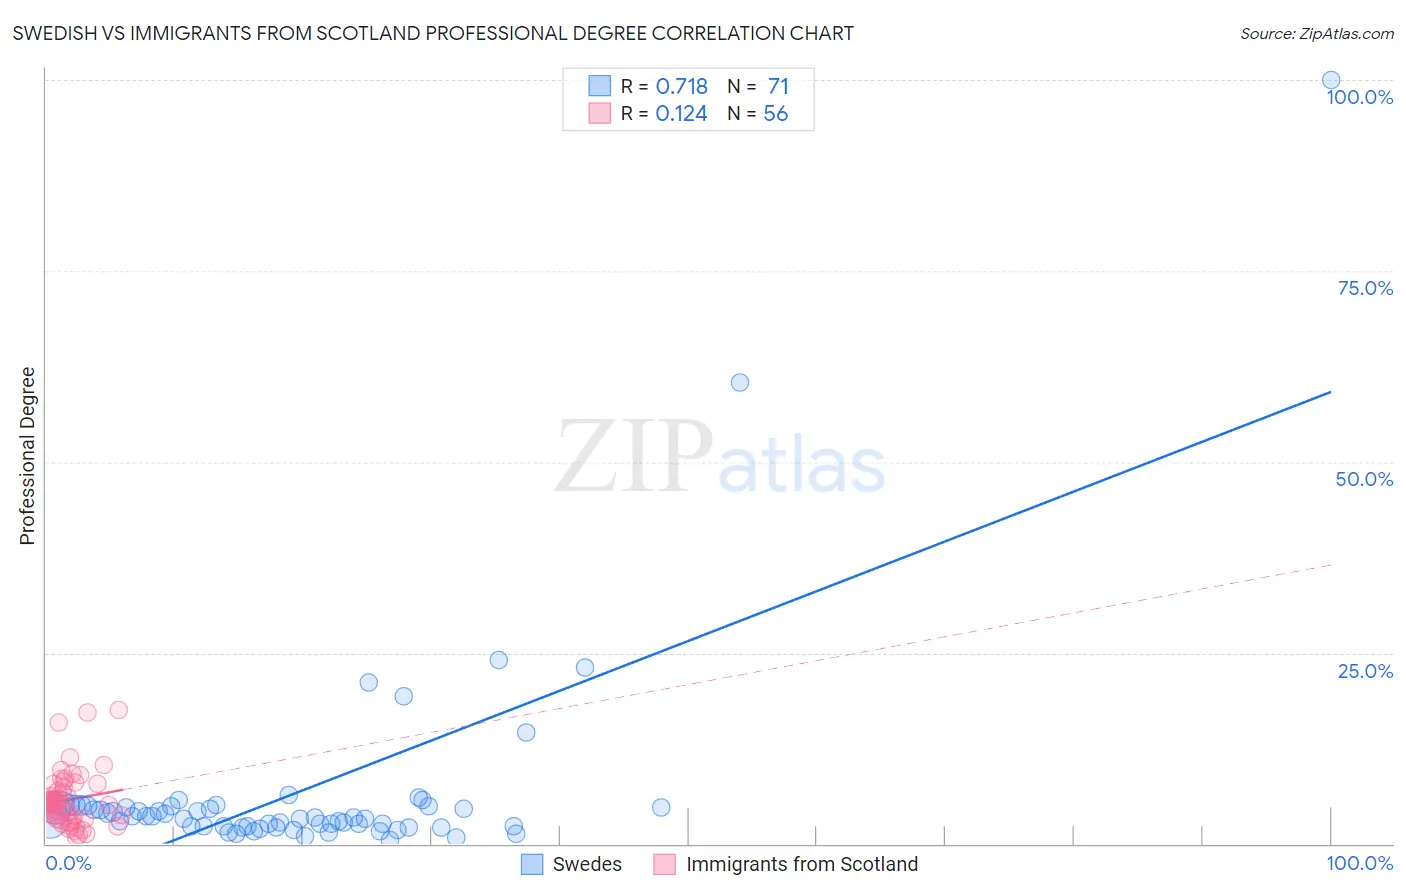The width and height of the screenshot is (1406, 892).
Task: Click the 100.0% y-axis tick label
Action: click(x=1360, y=97)
